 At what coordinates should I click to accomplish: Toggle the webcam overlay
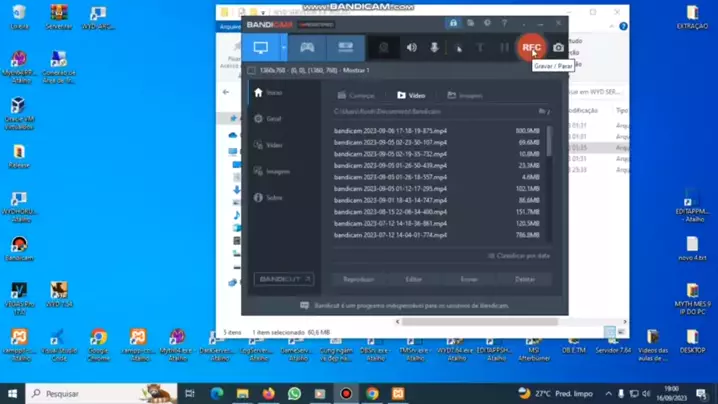coord(383,47)
